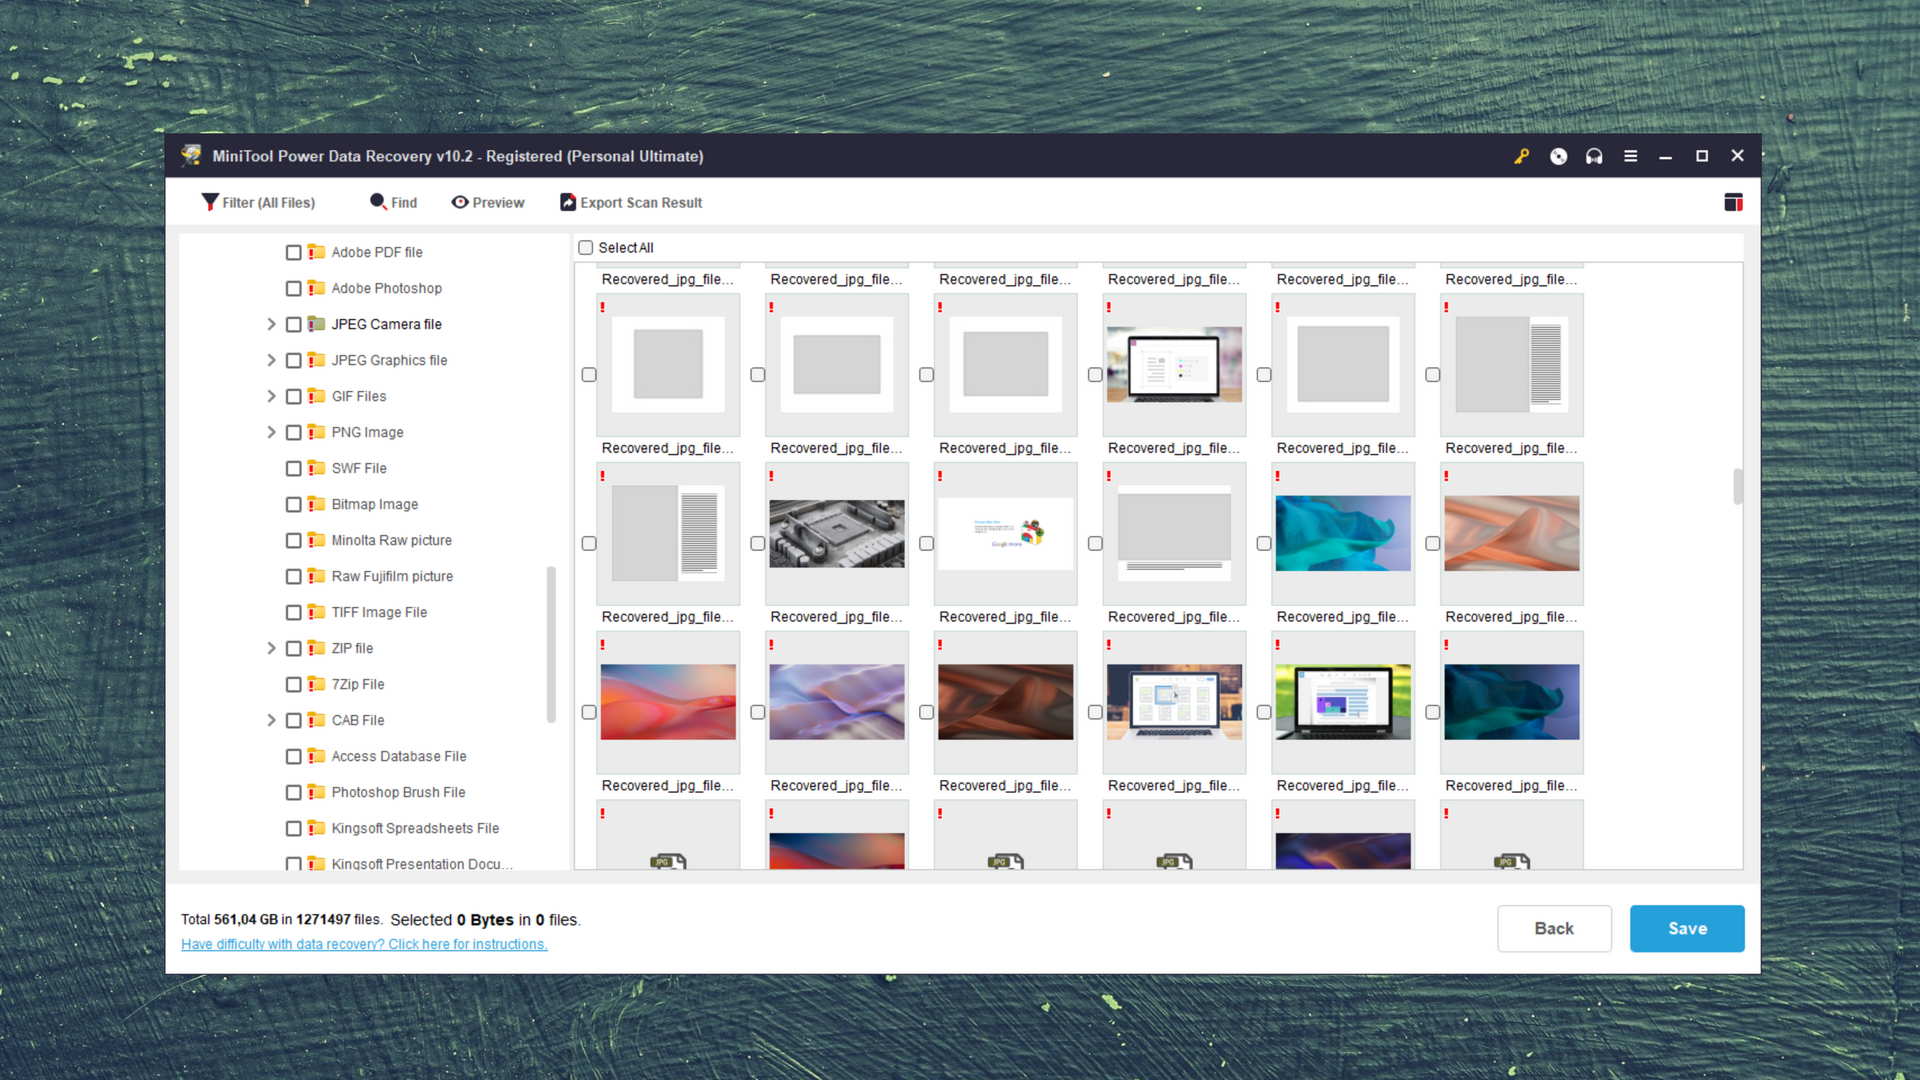Expand the CAB File node
This screenshot has height=1080, width=1920.
point(271,720)
